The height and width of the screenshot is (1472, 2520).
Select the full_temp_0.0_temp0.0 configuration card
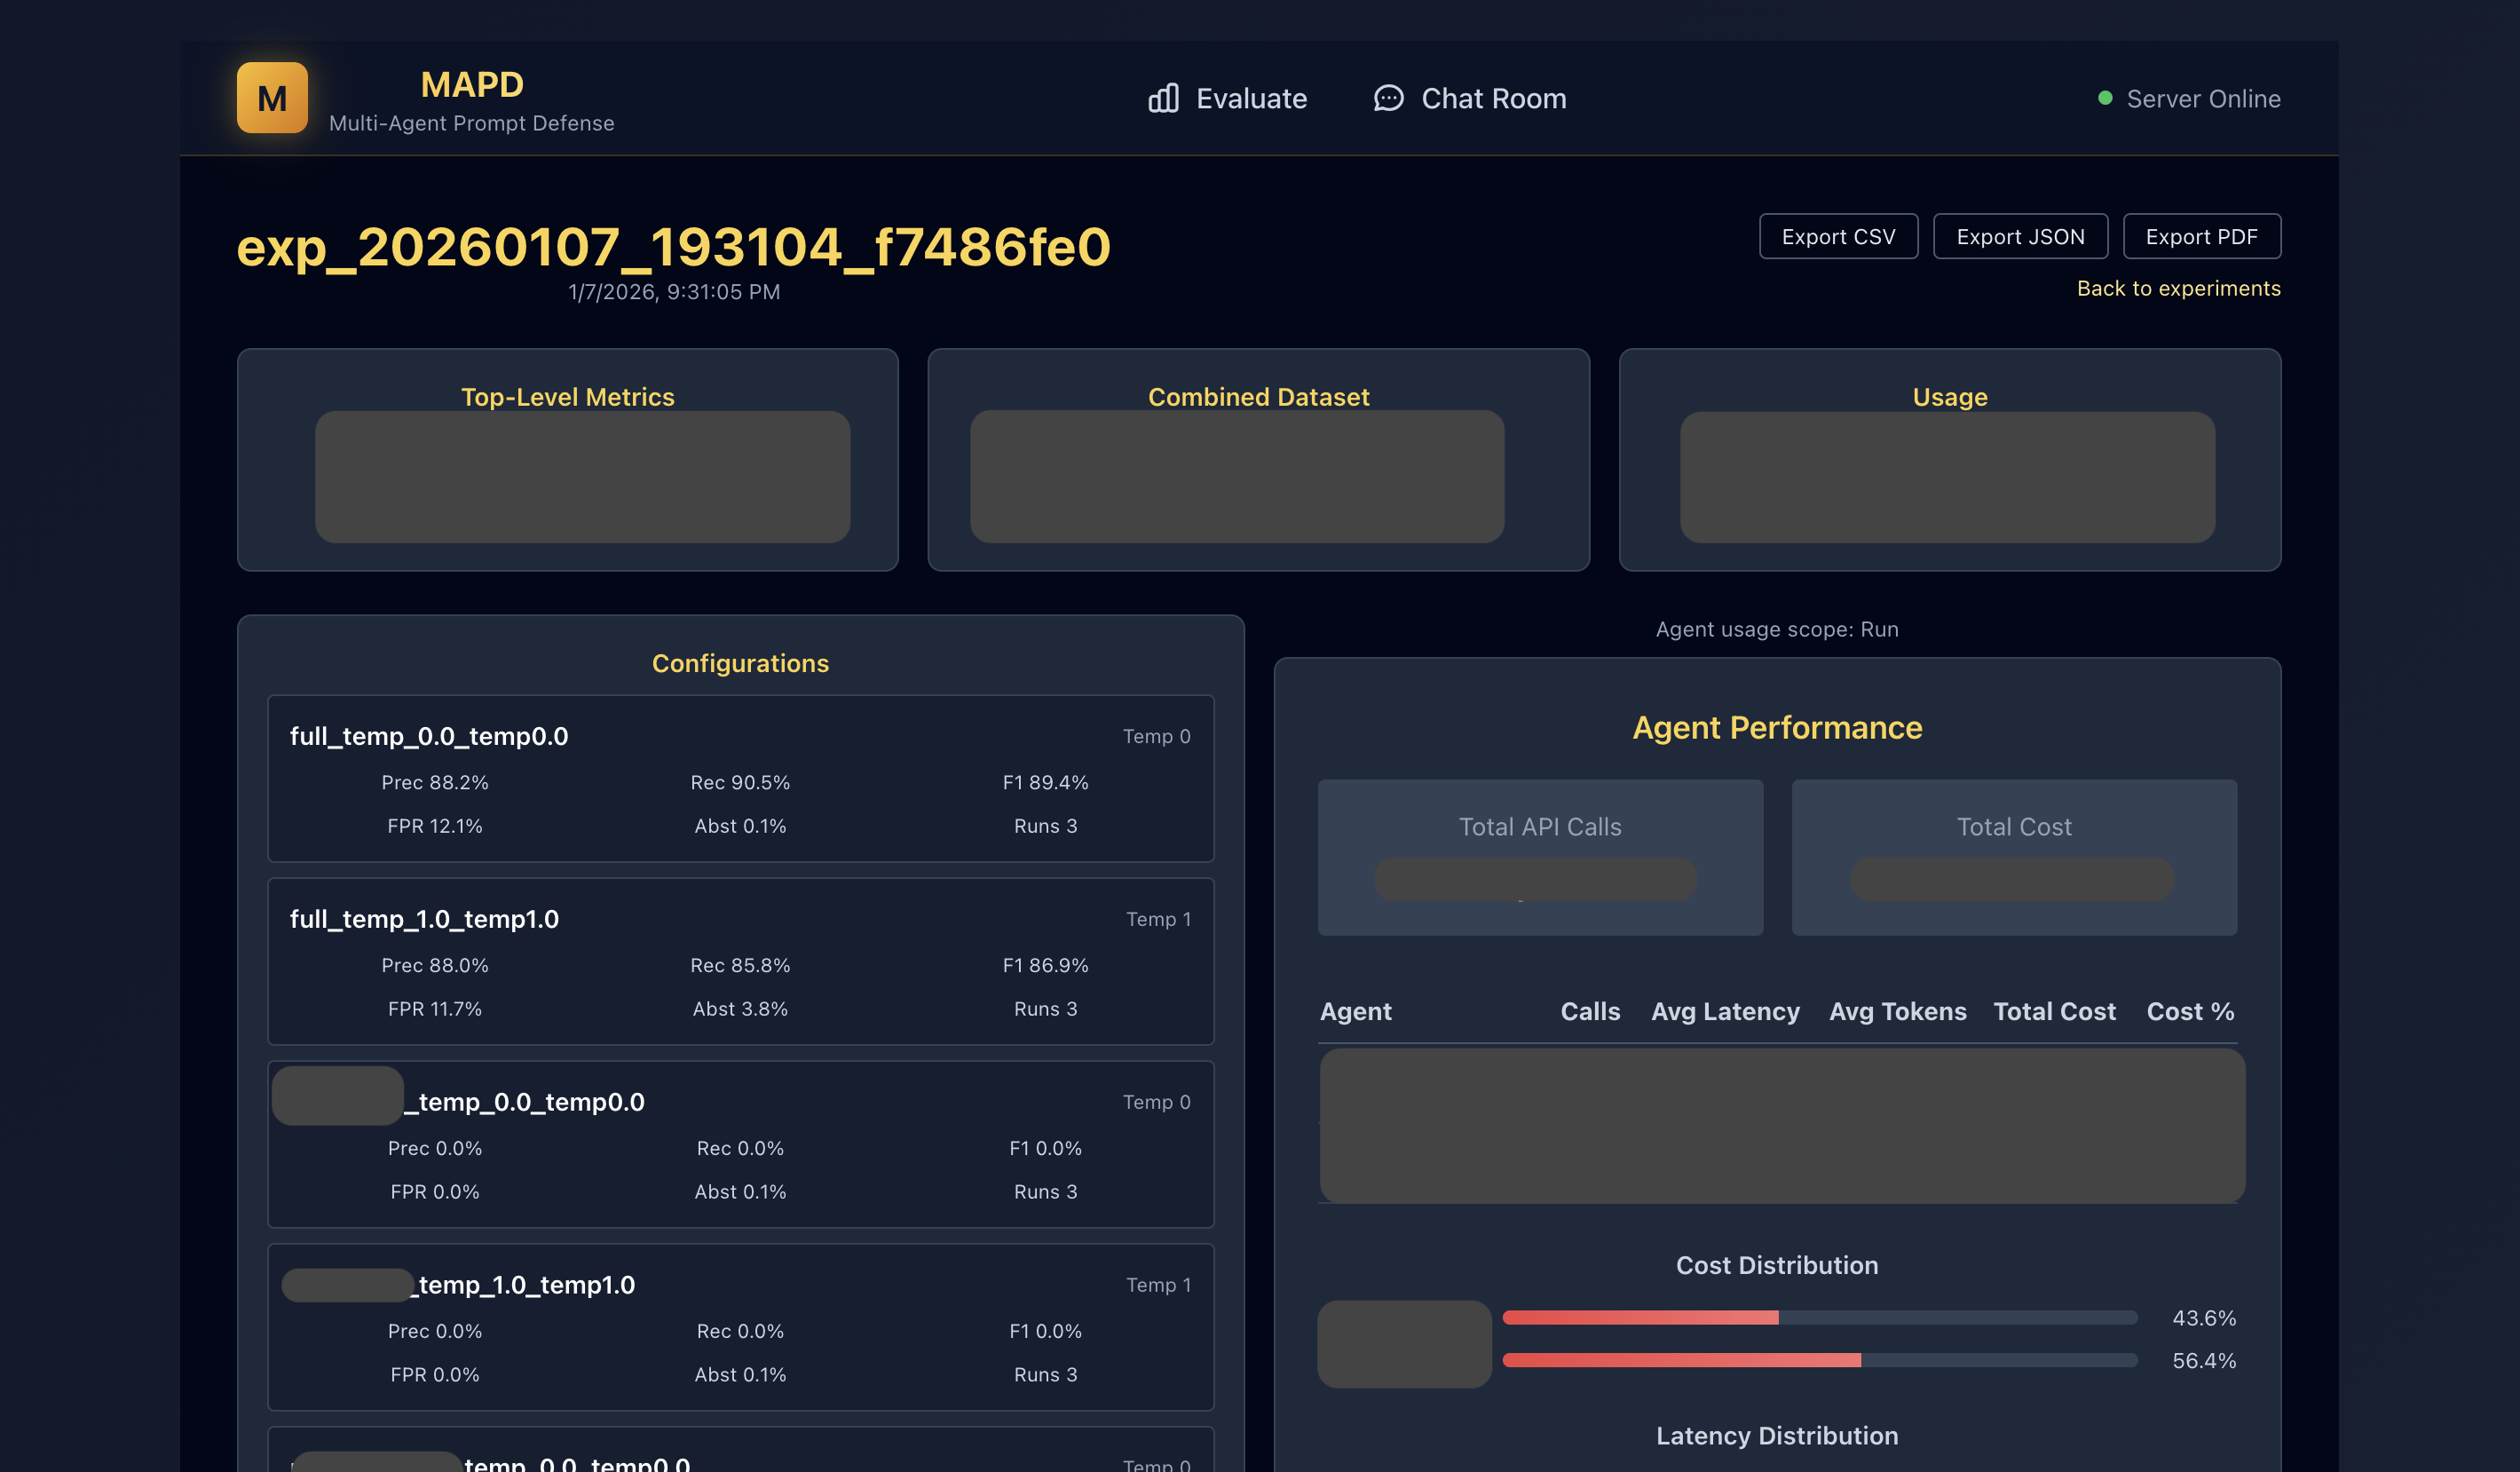point(740,780)
